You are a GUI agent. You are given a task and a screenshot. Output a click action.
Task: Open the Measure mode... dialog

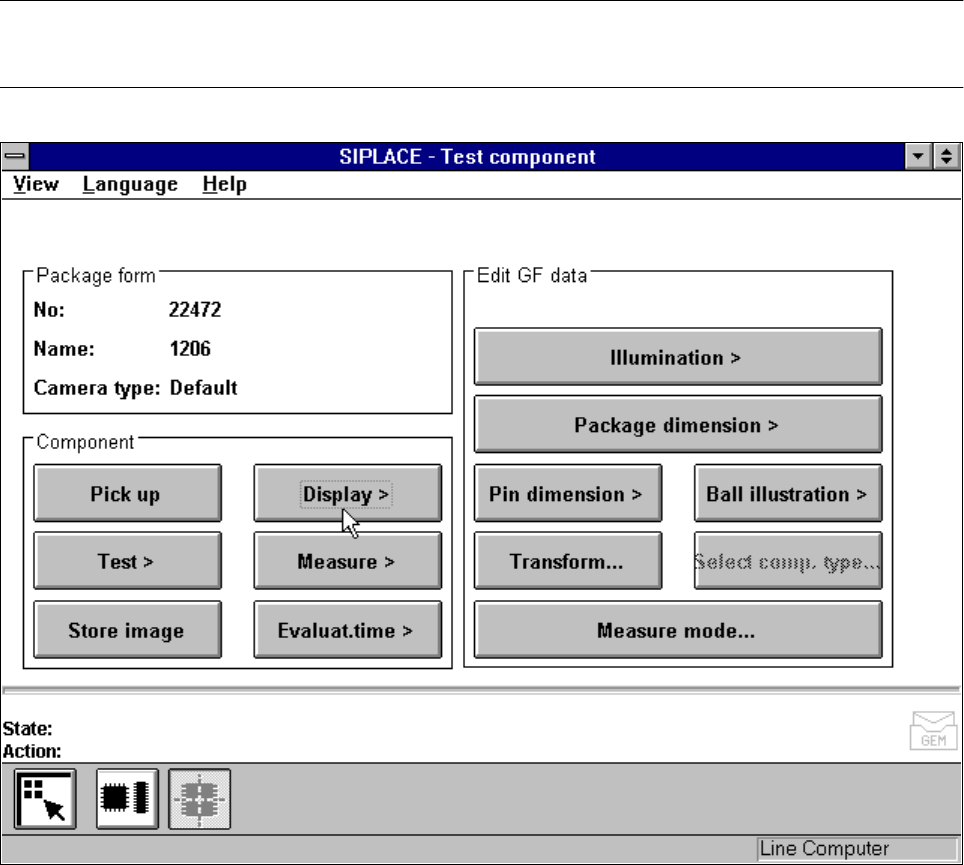(x=677, y=630)
